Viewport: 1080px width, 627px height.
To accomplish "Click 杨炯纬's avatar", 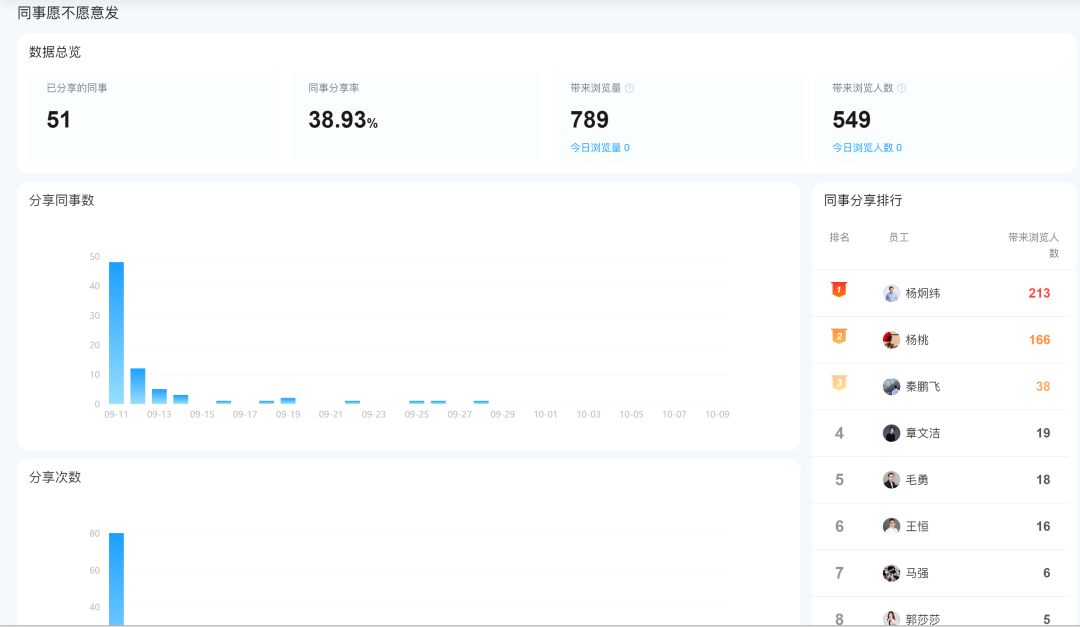I will tap(891, 293).
